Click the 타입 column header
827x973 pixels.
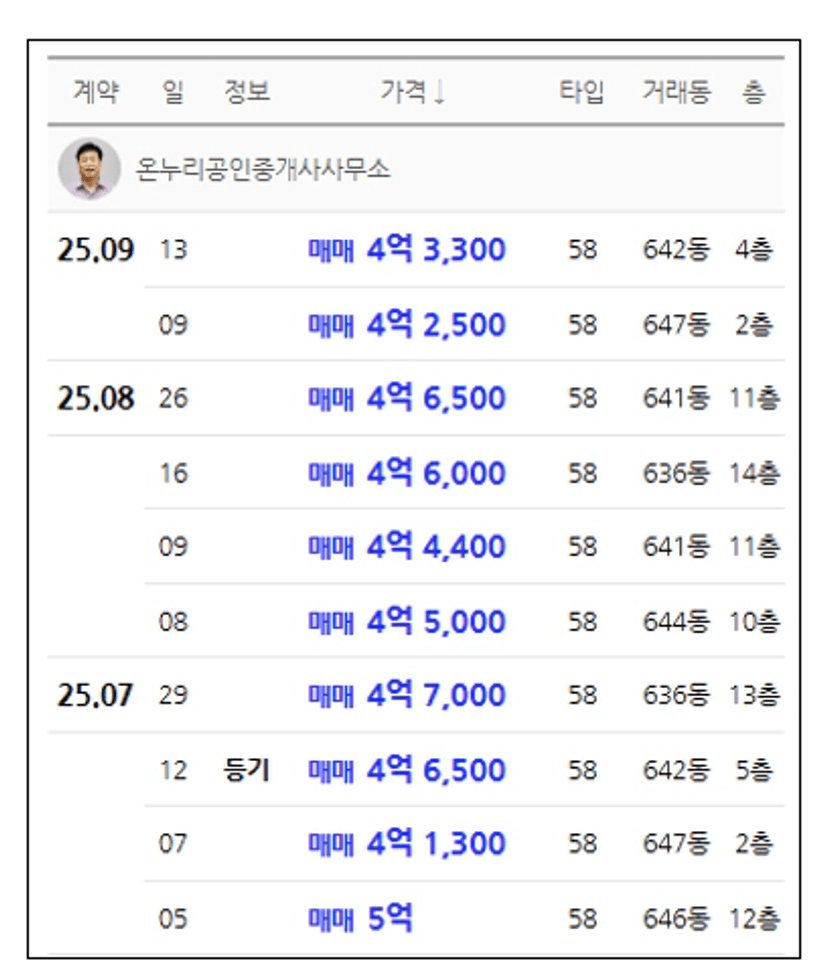581,92
